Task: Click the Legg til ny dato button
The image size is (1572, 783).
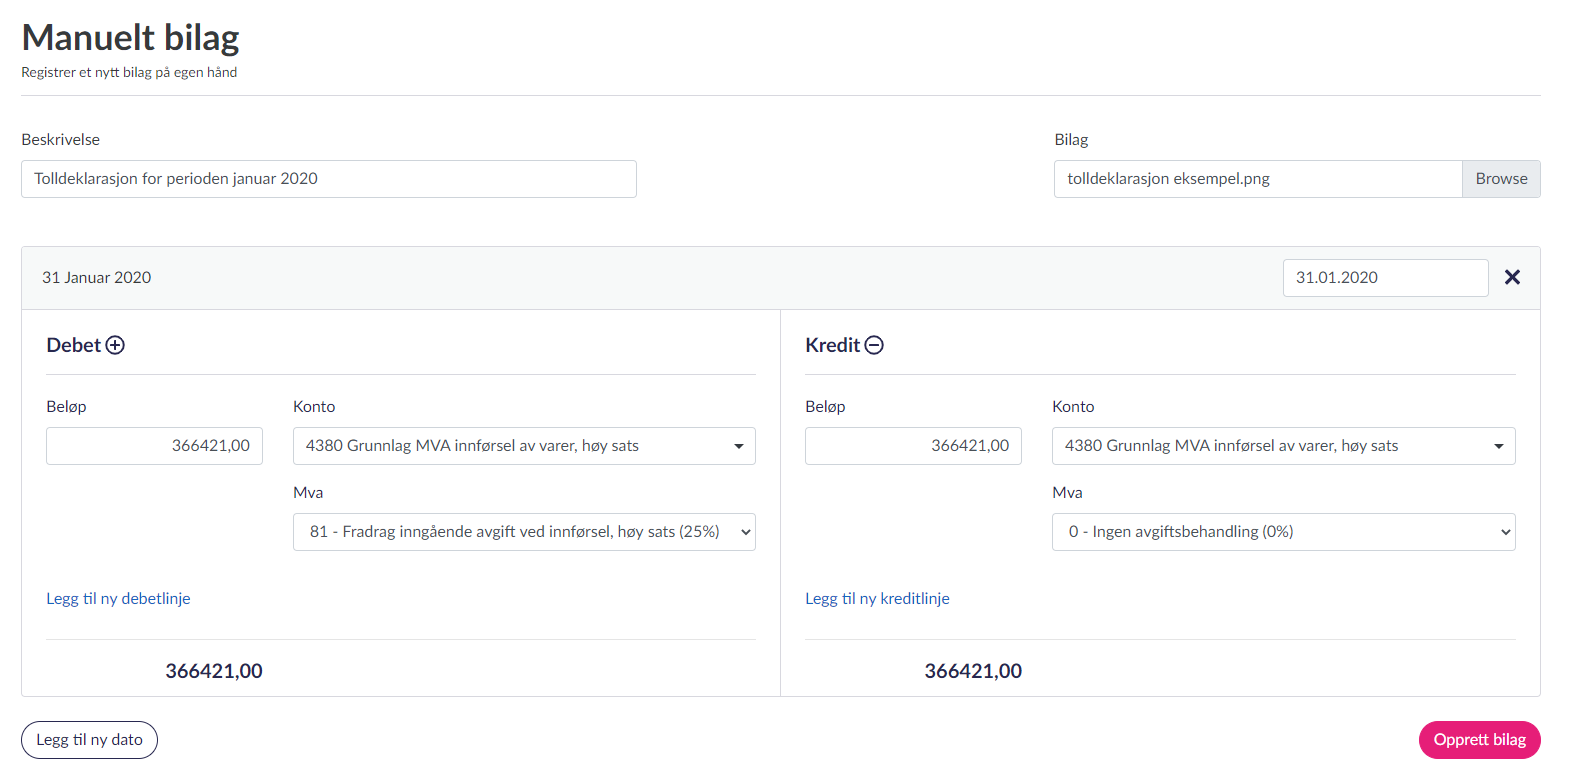Action: tap(89, 740)
